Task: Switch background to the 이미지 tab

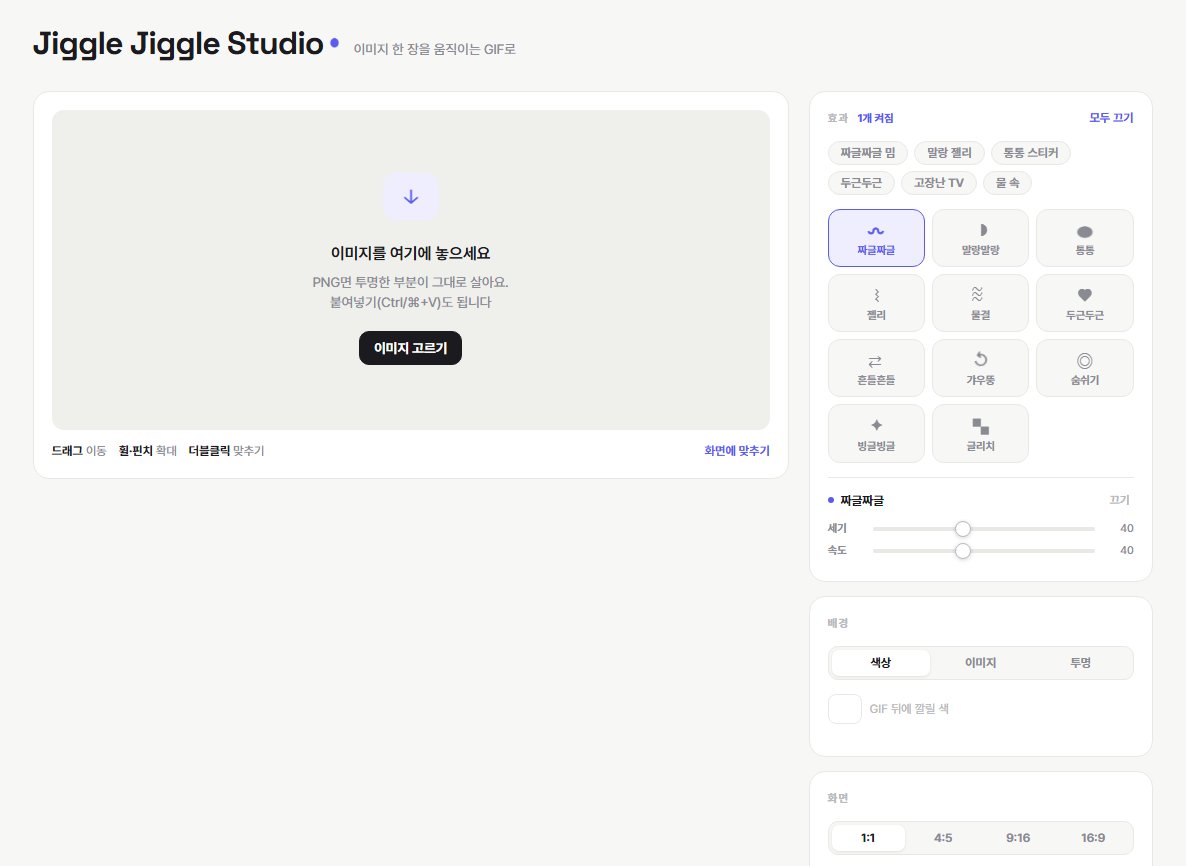Action: pyautogui.click(x=980, y=663)
